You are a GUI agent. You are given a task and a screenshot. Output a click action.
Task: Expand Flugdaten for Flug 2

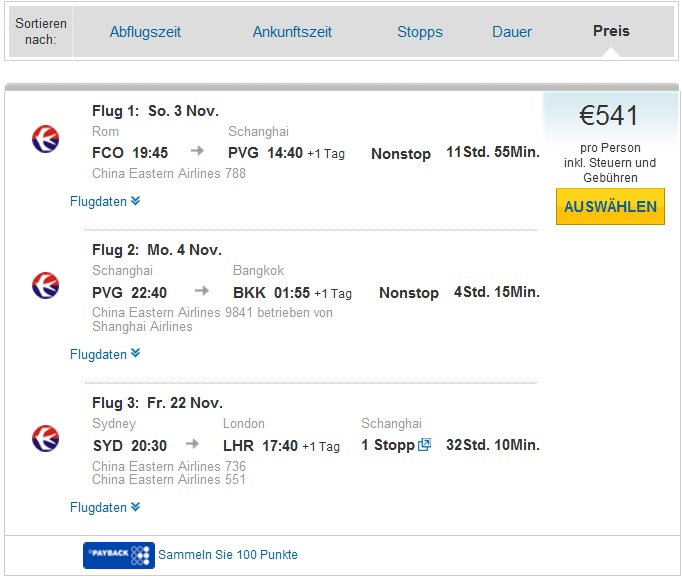(105, 354)
